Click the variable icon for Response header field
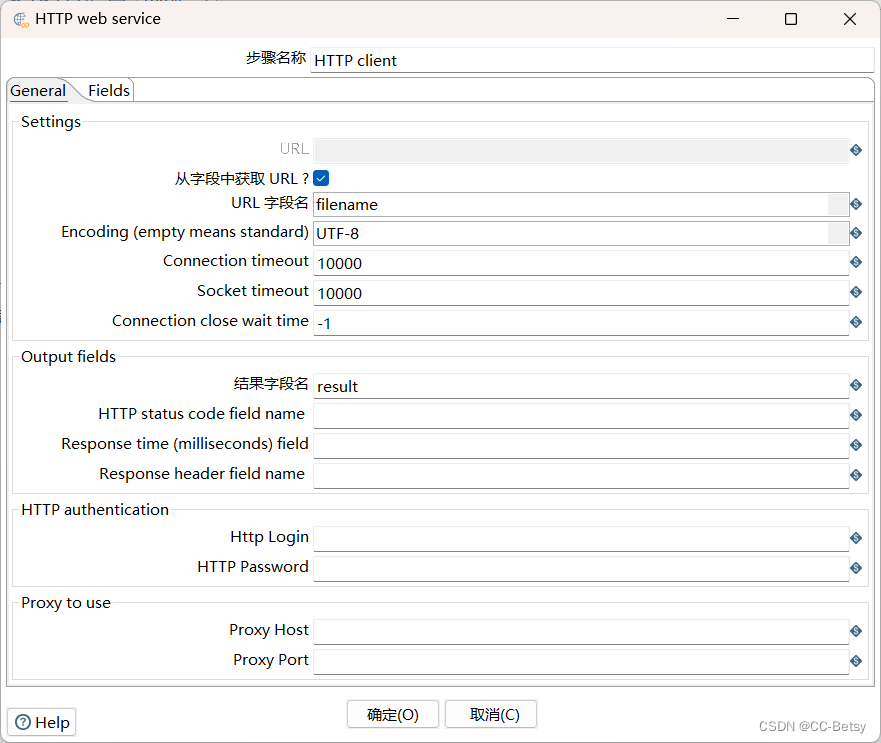The width and height of the screenshot is (881, 743). pos(856,475)
